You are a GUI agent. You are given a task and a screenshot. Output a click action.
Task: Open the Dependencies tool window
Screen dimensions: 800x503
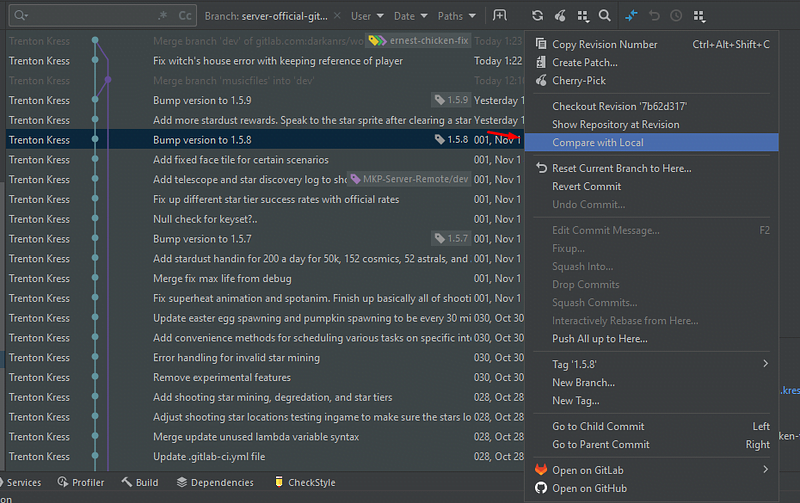coord(215,482)
